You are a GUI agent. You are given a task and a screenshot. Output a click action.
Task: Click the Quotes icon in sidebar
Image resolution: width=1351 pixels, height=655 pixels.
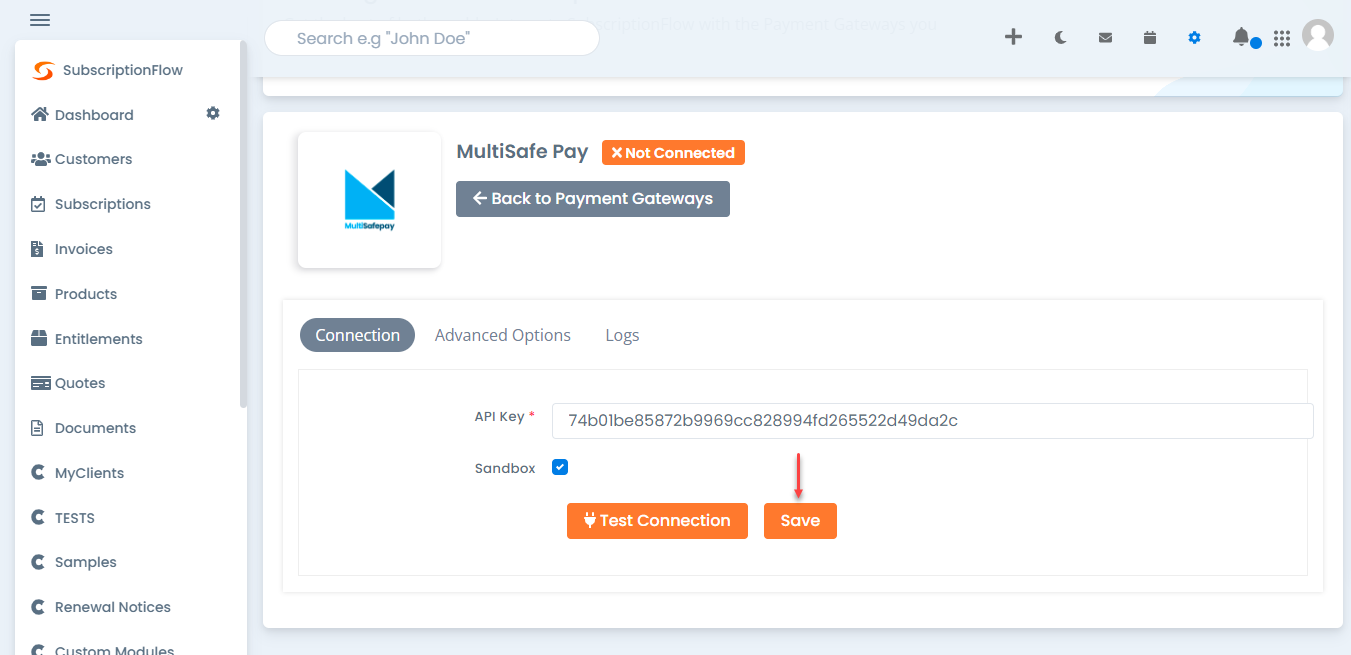40,383
